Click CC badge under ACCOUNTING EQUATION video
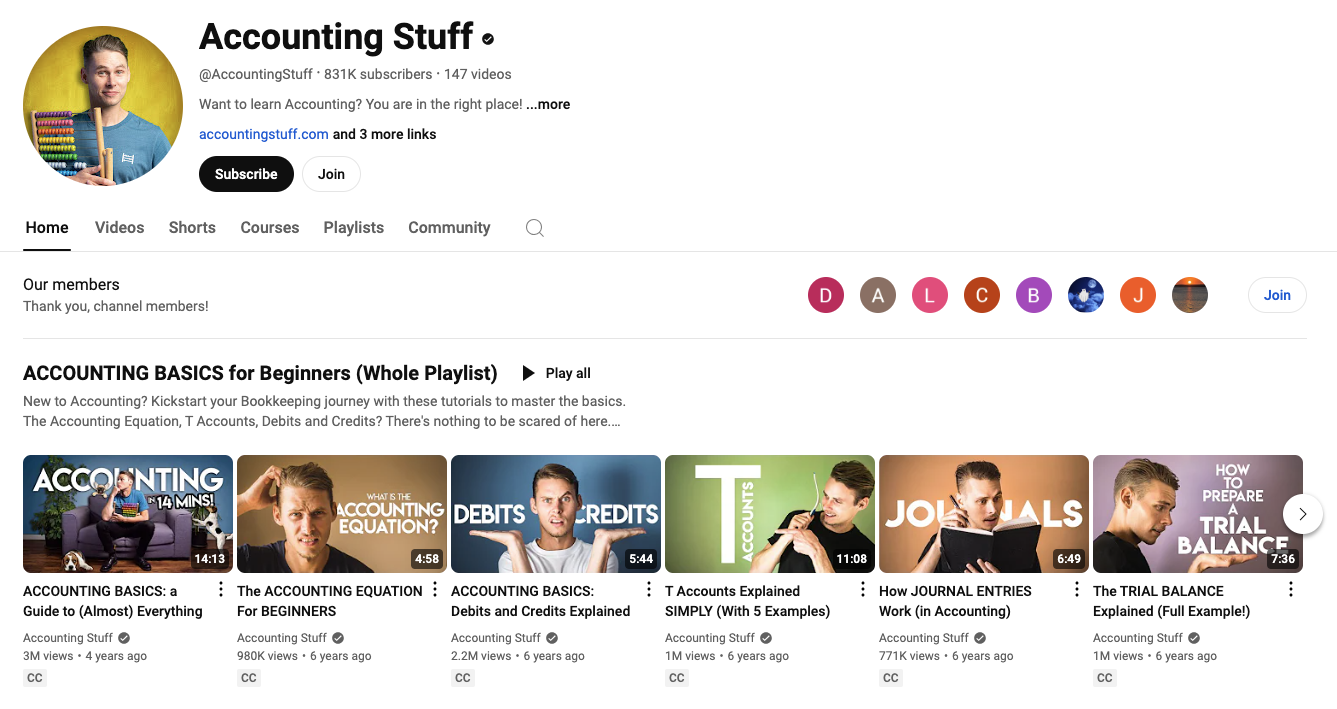Screen dimensions: 1337x709 click(x=249, y=678)
